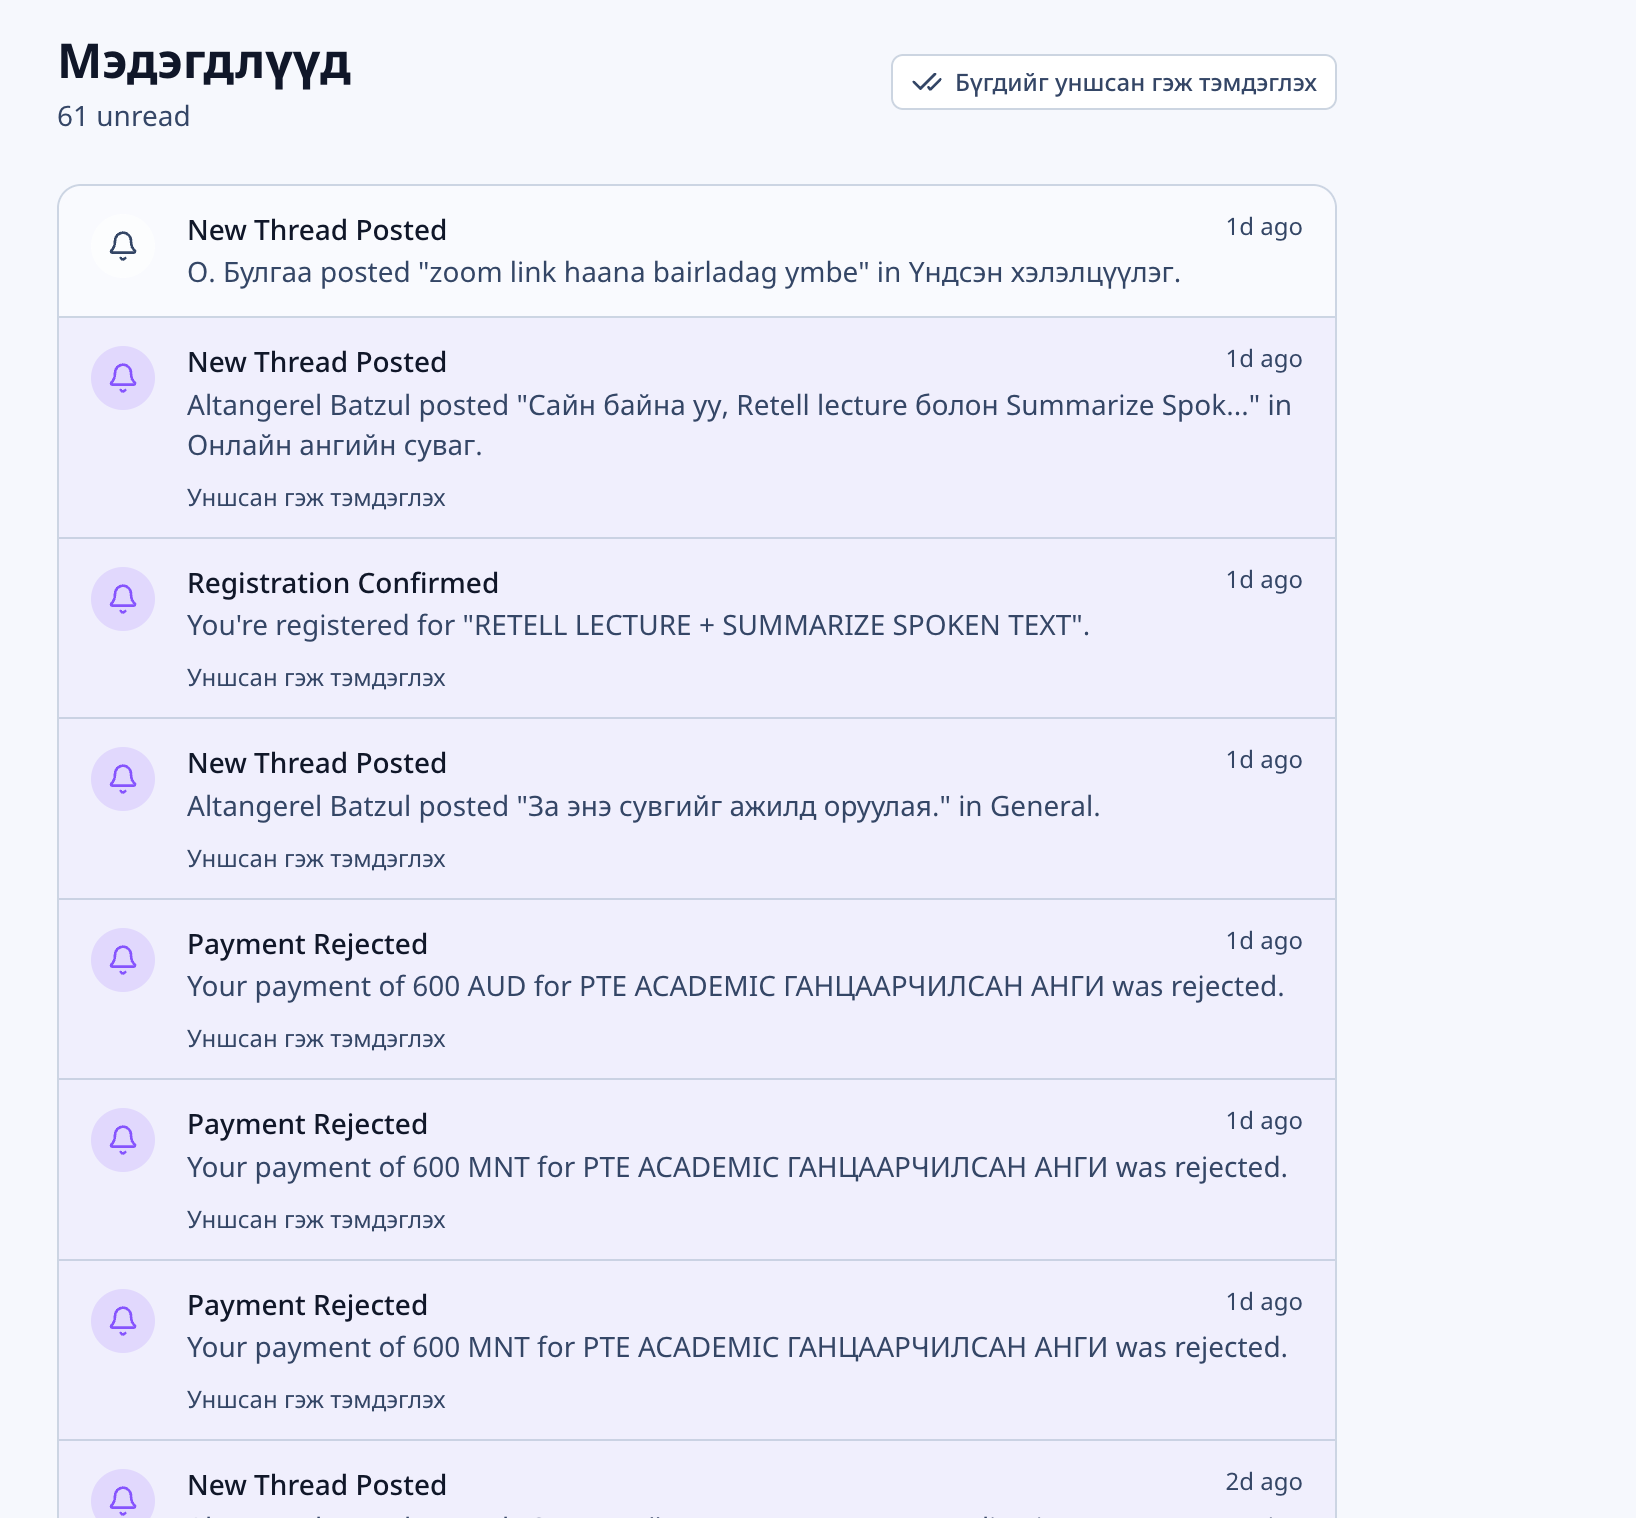The height and width of the screenshot is (1518, 1636).
Task: Click "New Thread Posted" title of 2d ago notification
Action: 317,1485
